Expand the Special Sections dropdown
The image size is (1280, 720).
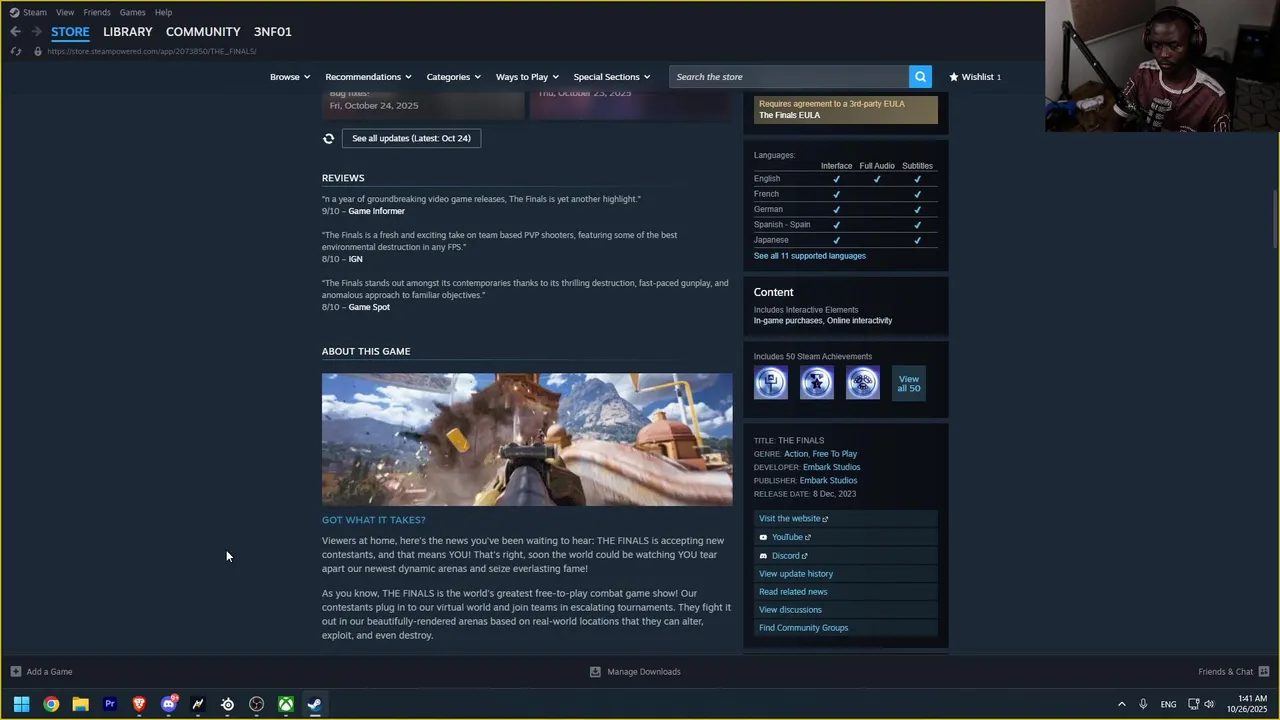(611, 77)
